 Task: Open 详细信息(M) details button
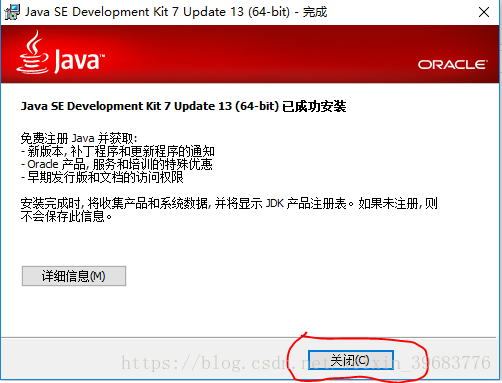[x=74, y=276]
